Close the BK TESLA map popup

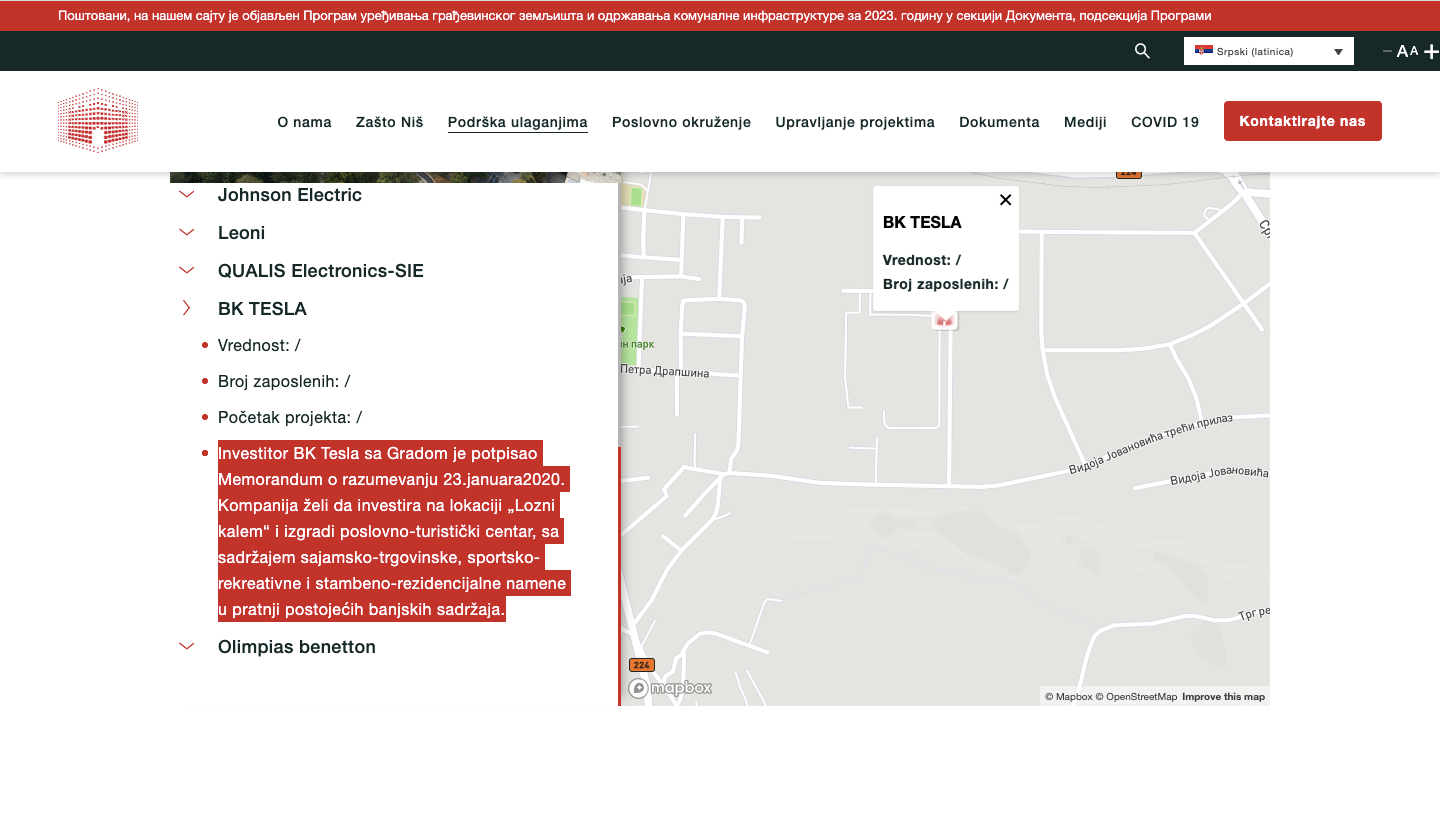tap(1005, 199)
